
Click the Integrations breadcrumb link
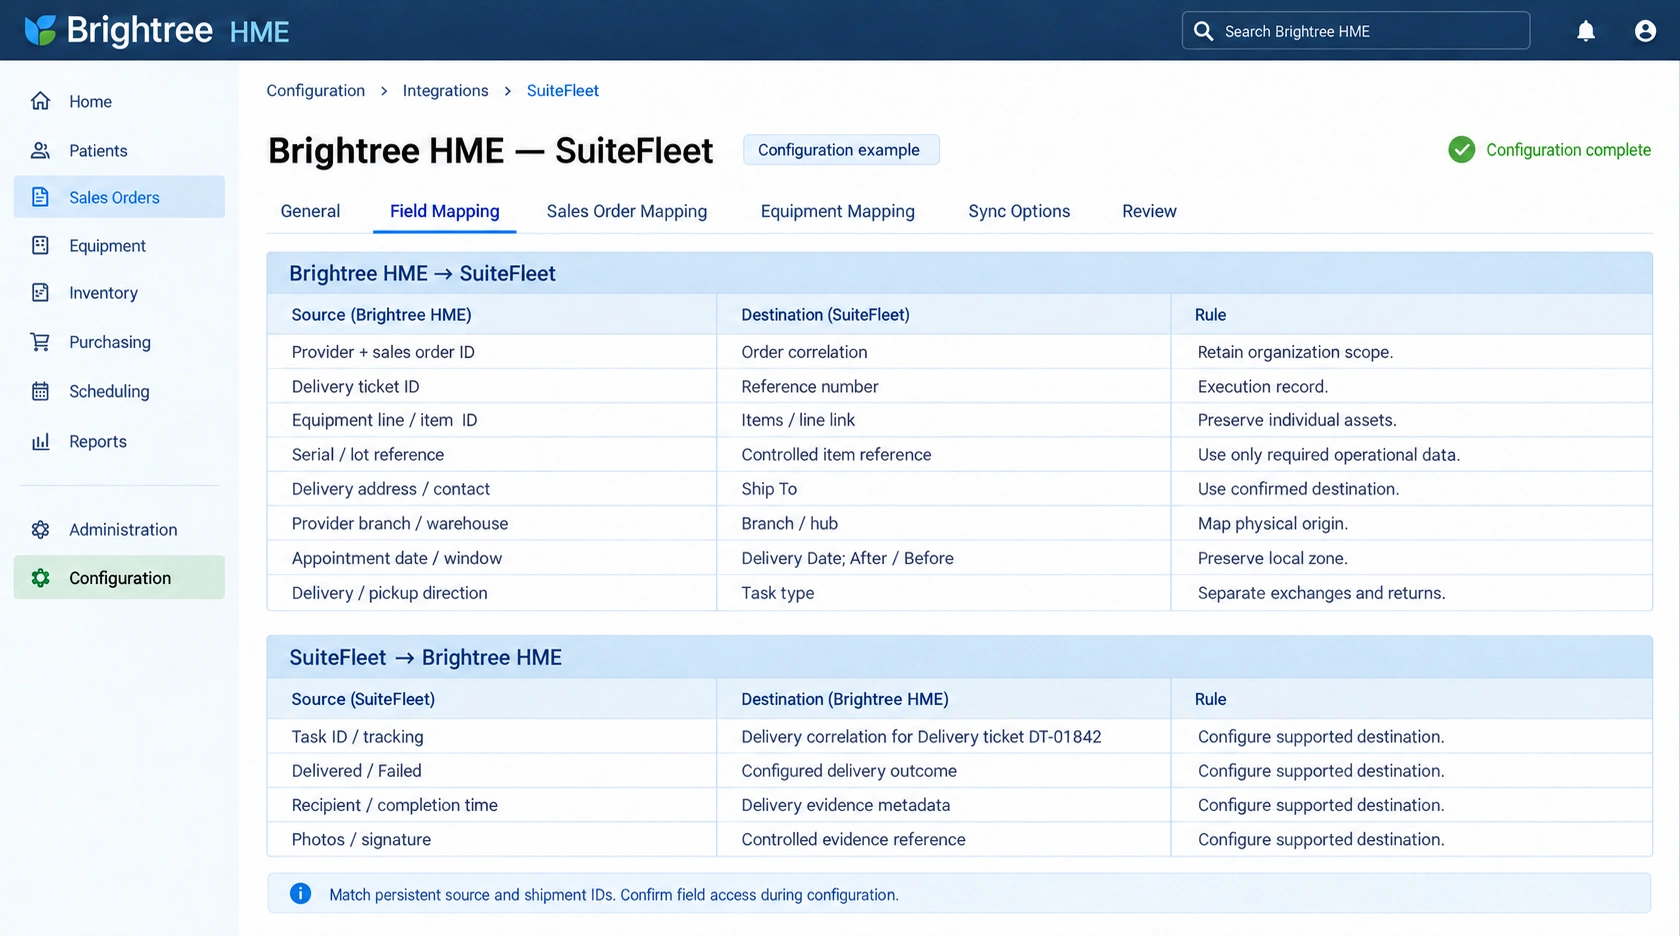(x=445, y=90)
